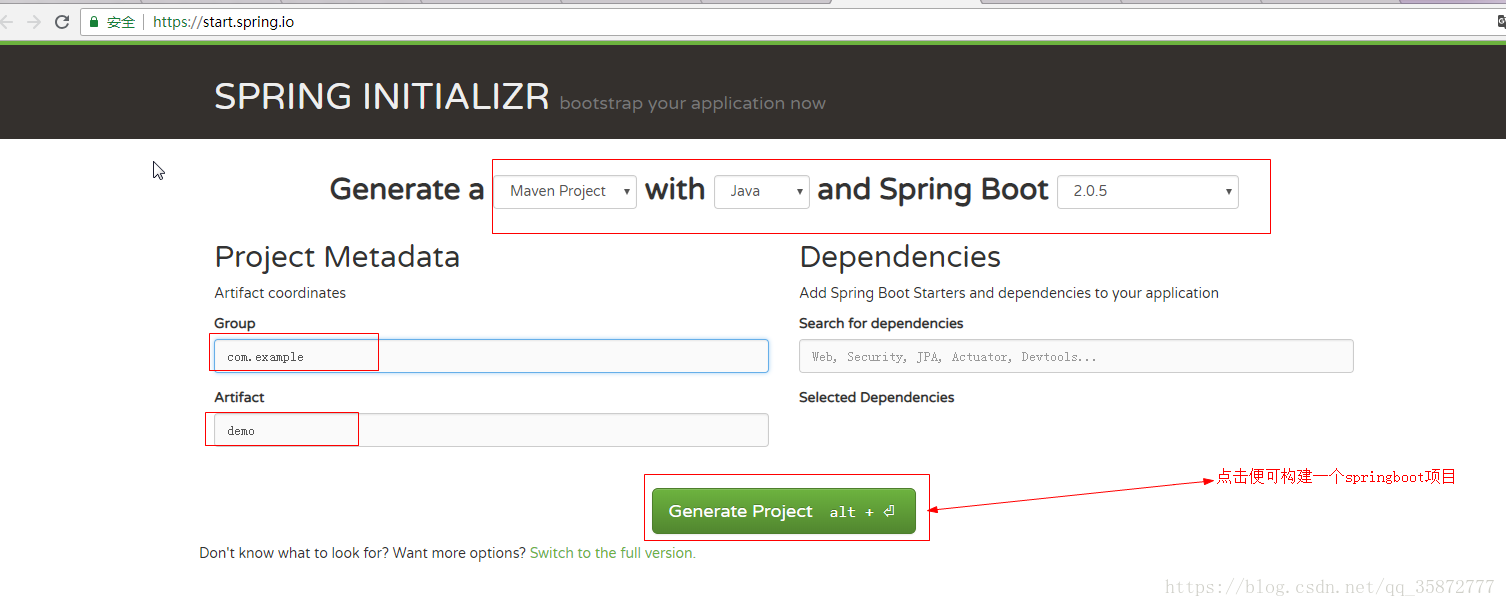Click the SPRING INITIALIZR title
This screenshot has height=607, width=1506.
pyautogui.click(x=382, y=97)
